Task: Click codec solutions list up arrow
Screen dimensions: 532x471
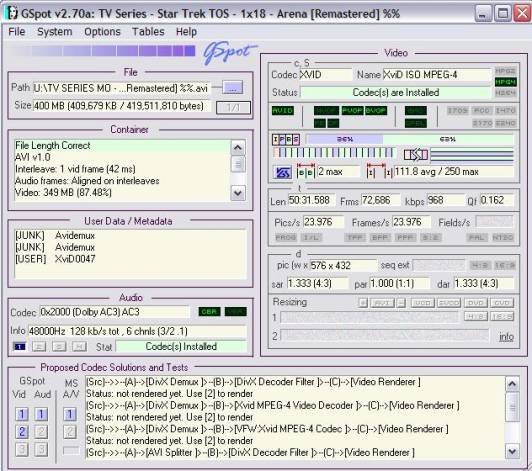Action: point(512,384)
